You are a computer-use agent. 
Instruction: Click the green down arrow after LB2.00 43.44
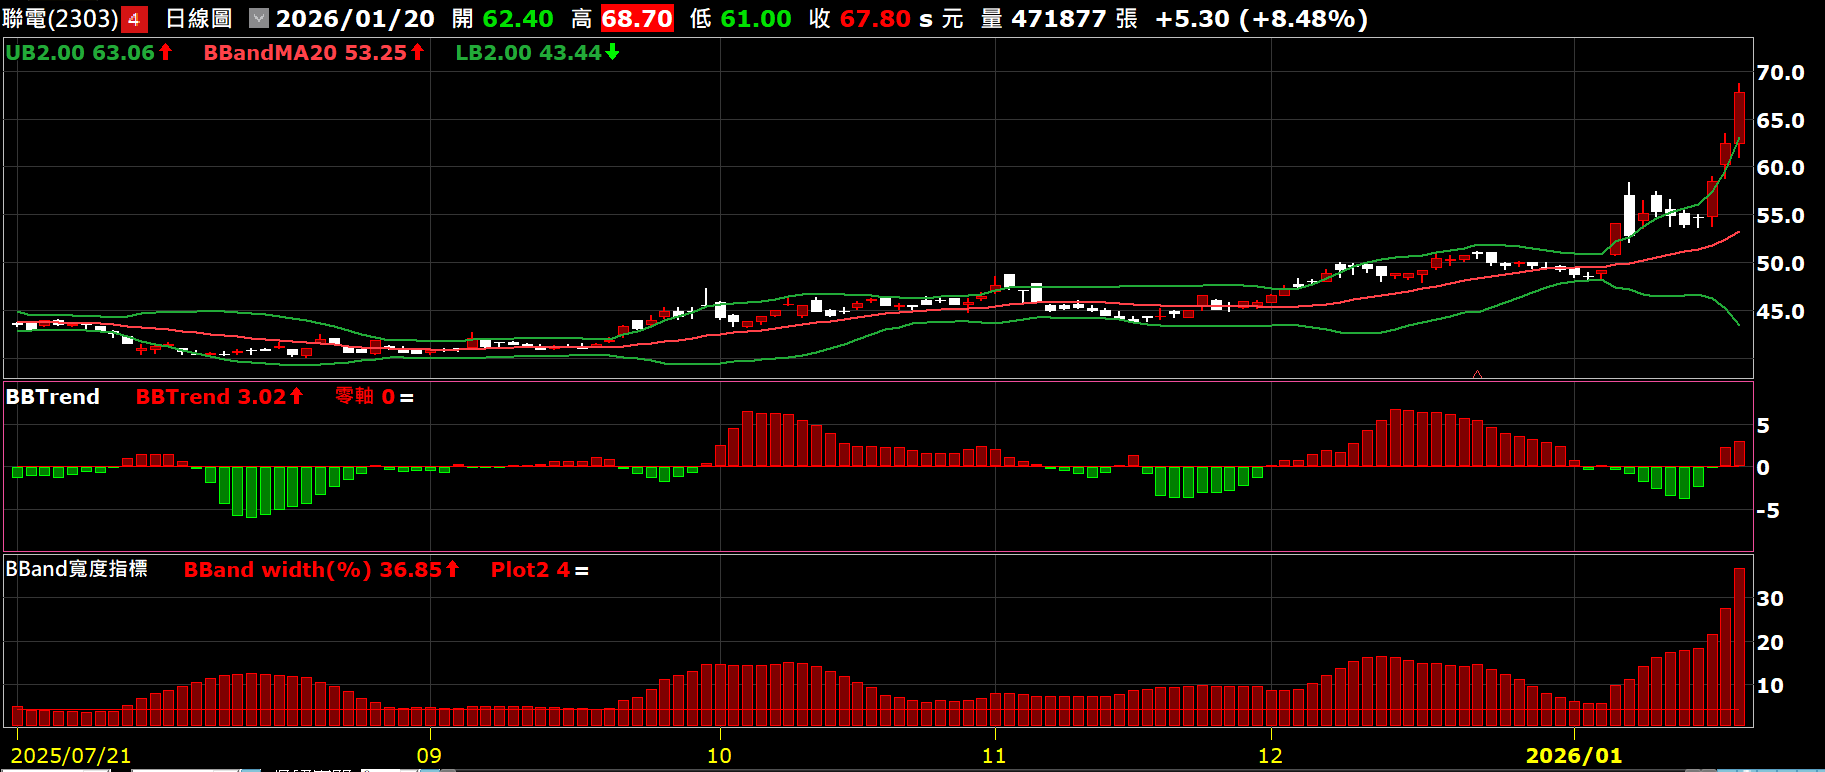pos(612,52)
